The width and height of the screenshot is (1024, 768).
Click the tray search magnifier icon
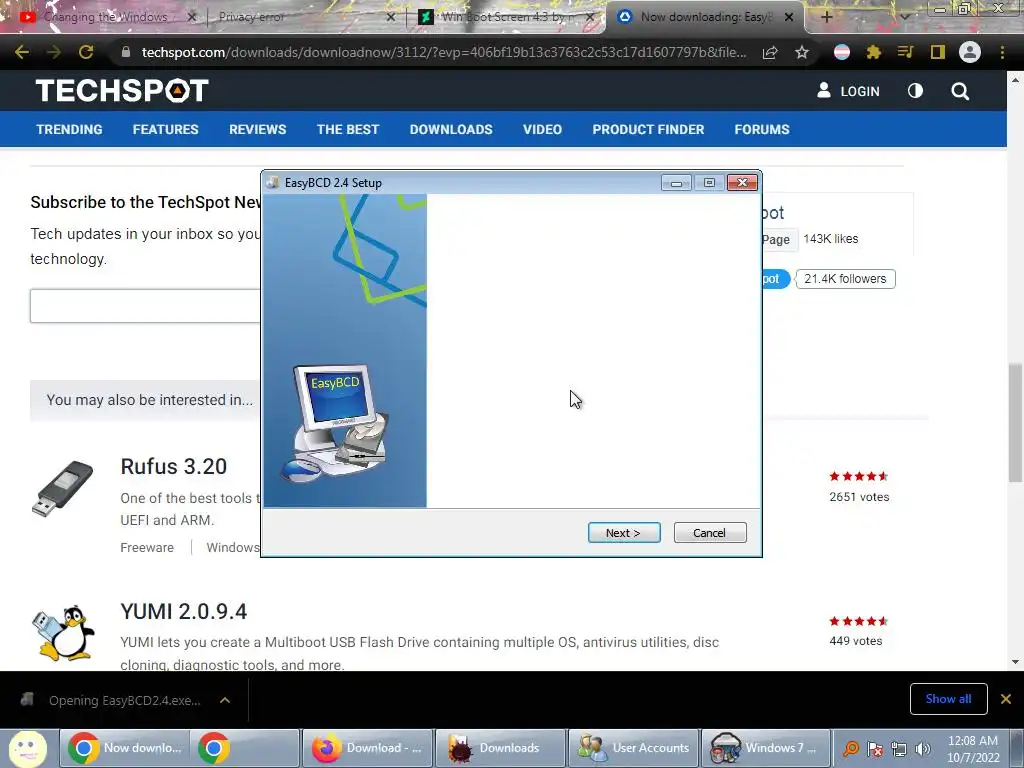coord(851,749)
